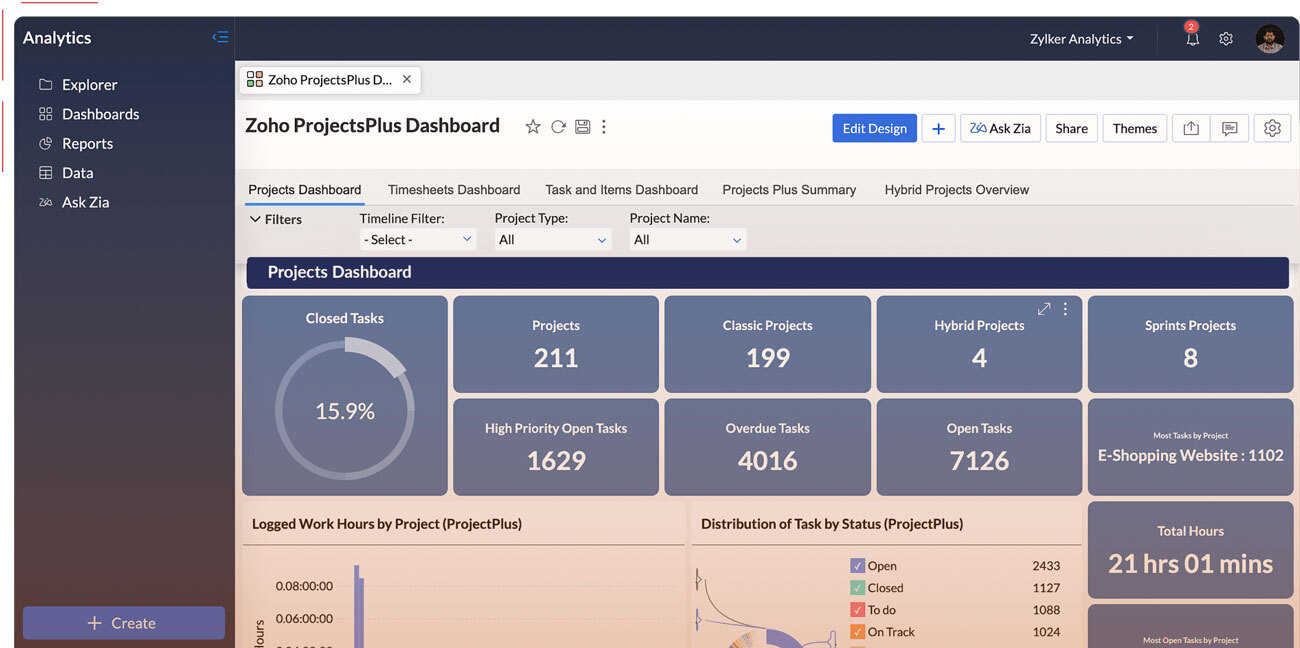The image size is (1300, 648).
Task: Click the Most Tasks by Project card
Action: pyautogui.click(x=1190, y=447)
